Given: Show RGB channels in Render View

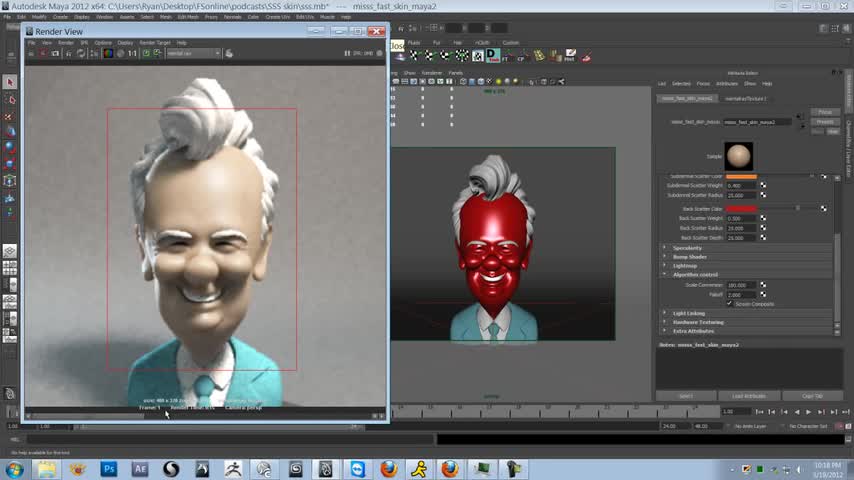Looking at the screenshot, I should click(x=108, y=53).
